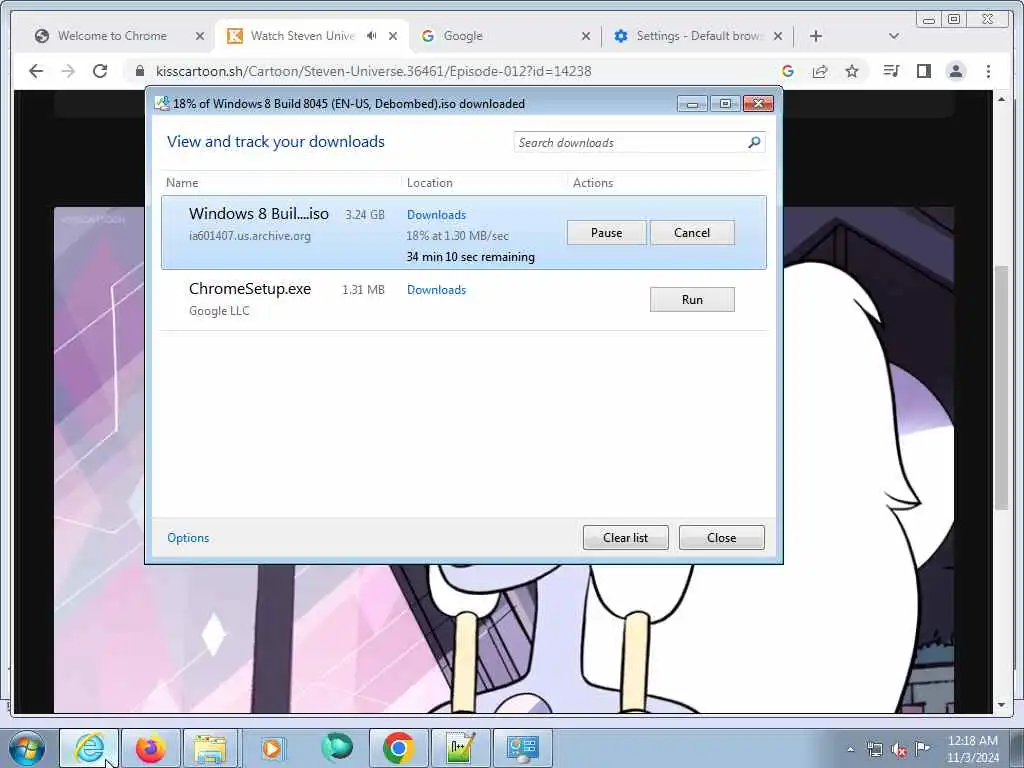Click the Location column header
Viewport: 1024px width, 768px height.
tap(430, 183)
